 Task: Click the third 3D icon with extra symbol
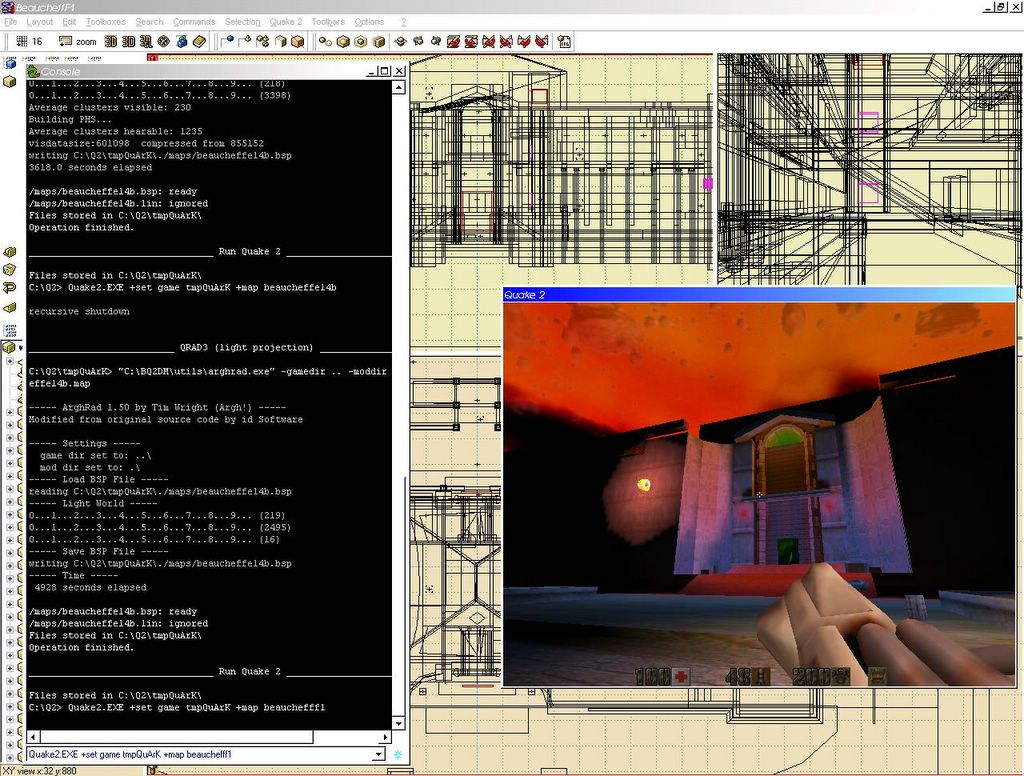(146, 41)
